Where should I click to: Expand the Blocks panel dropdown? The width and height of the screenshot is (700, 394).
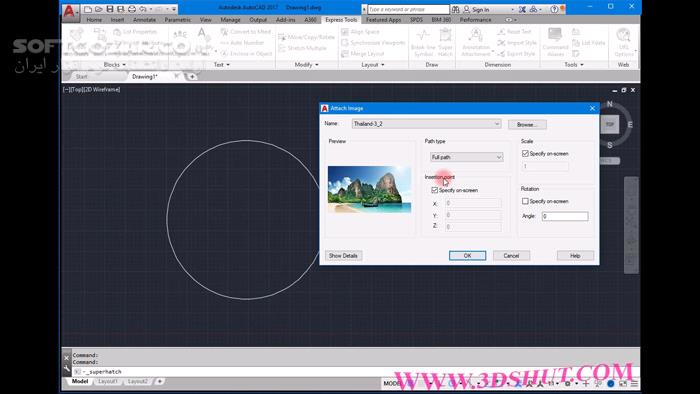point(115,65)
